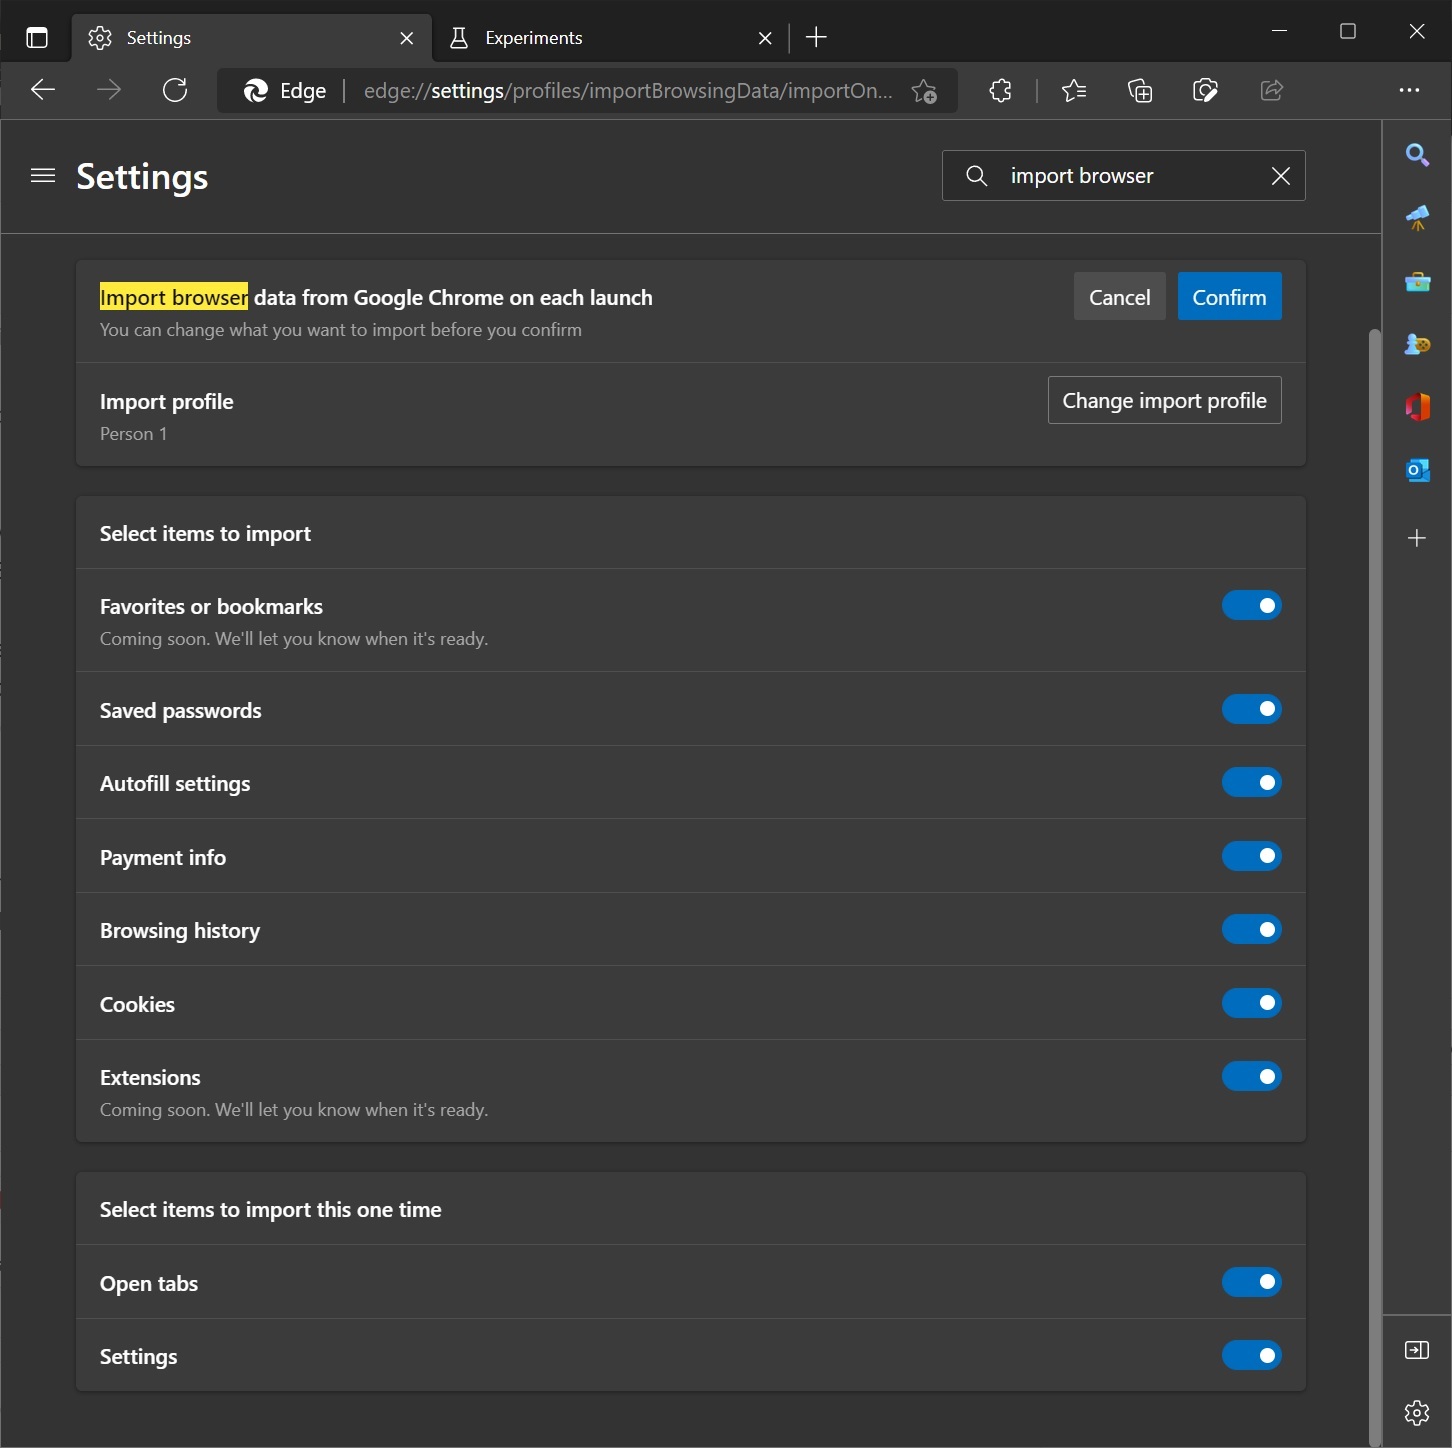1452x1448 pixels.
Task: Disable the Saved passwords toggle
Action: 1251,710
